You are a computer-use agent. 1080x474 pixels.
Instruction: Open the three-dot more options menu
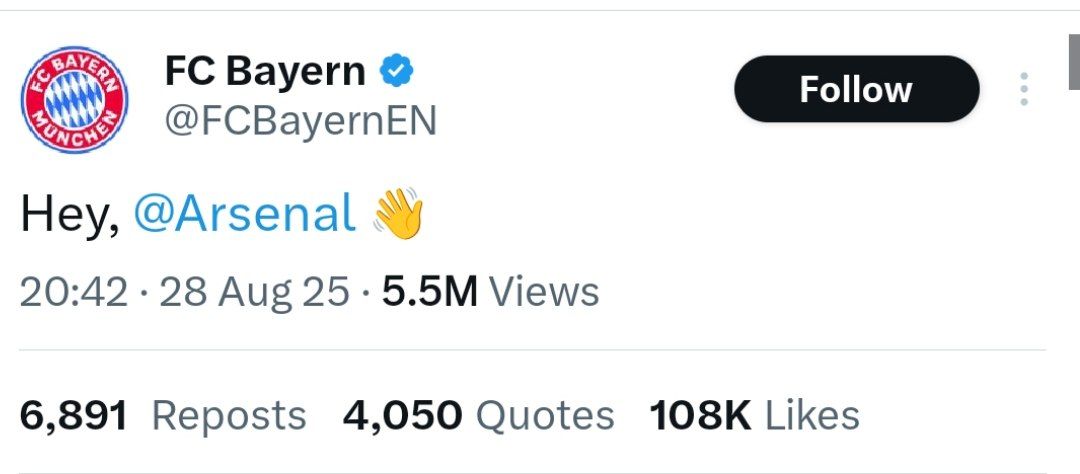point(1023,90)
